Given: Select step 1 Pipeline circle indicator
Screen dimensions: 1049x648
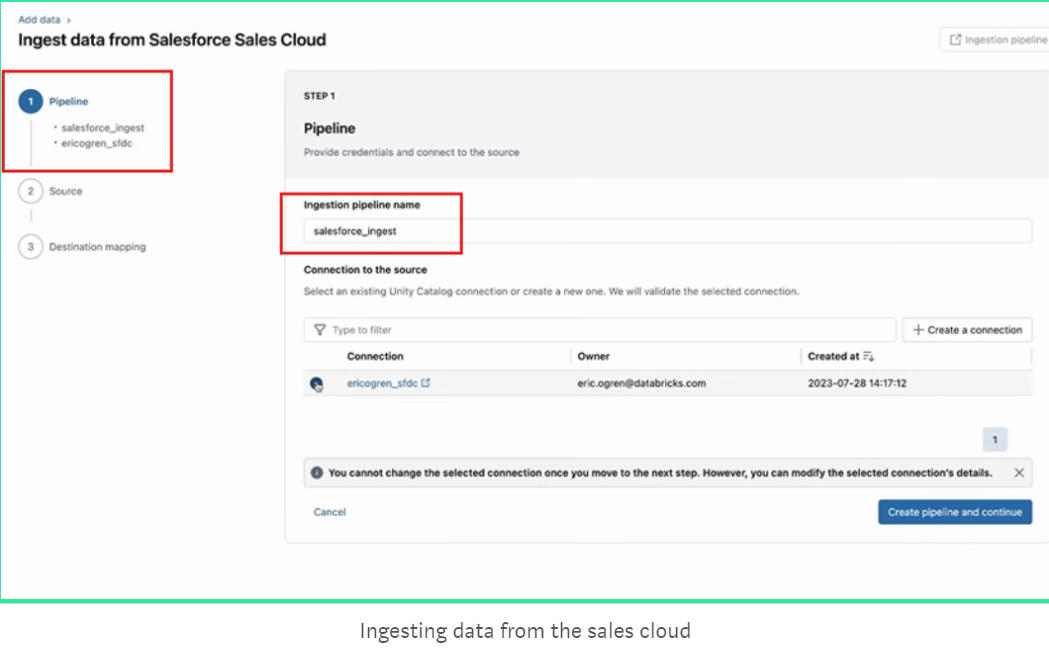Looking at the screenshot, I should point(29,101).
